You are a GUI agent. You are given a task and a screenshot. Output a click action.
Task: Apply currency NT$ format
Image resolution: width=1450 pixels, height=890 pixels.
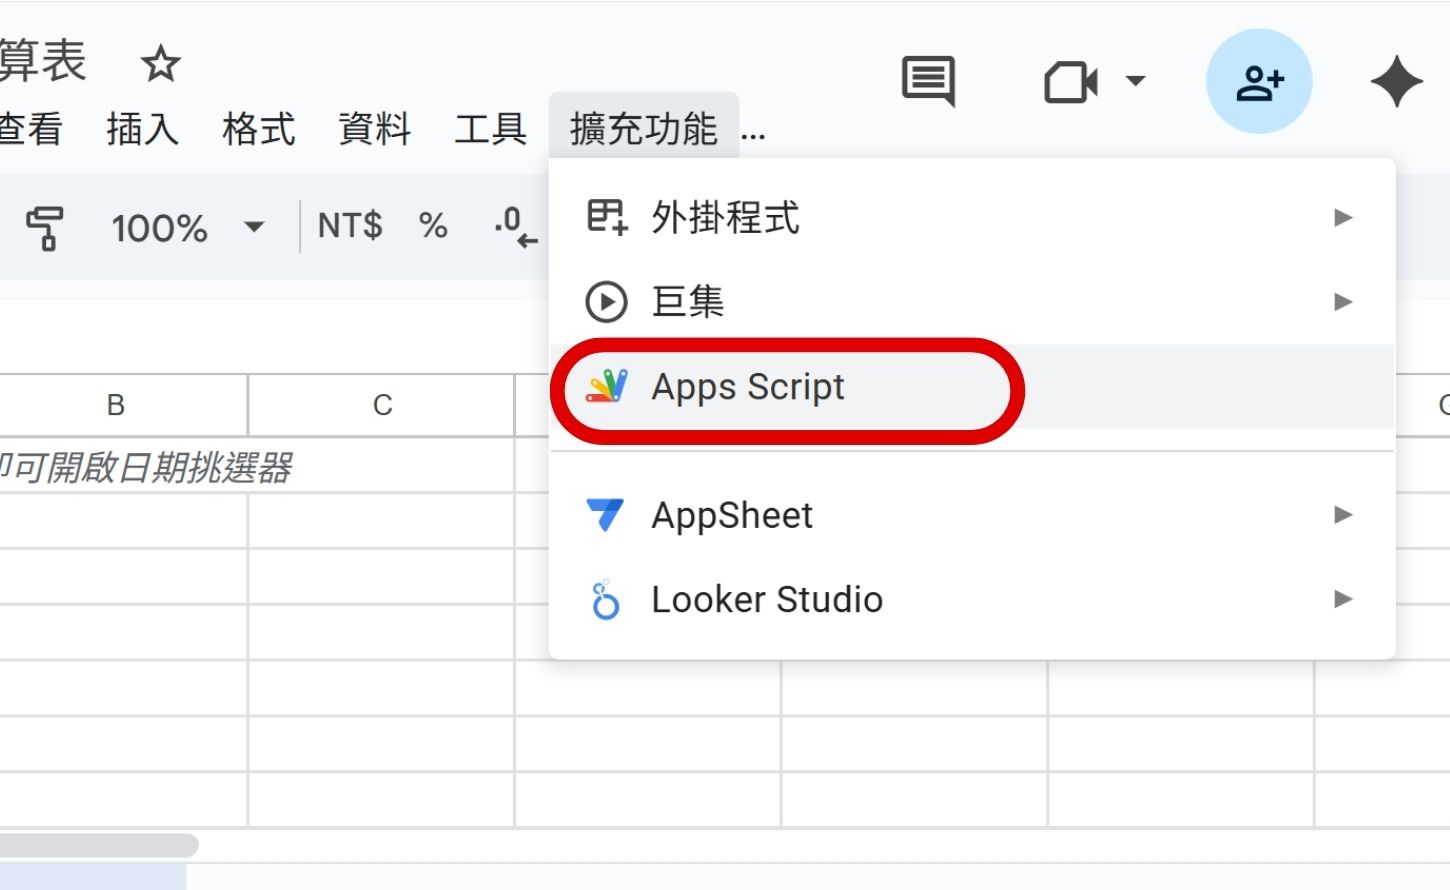tap(349, 226)
